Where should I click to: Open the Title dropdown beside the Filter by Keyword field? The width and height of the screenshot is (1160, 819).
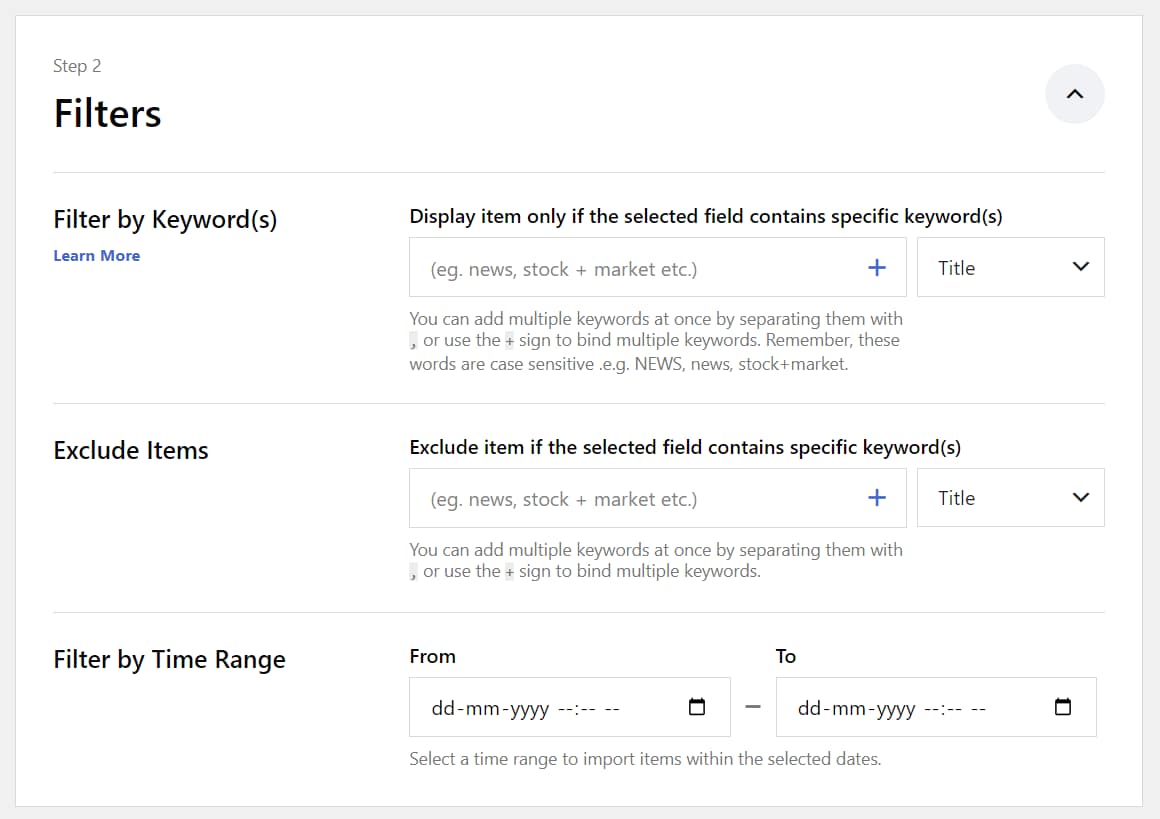[x=1010, y=267]
